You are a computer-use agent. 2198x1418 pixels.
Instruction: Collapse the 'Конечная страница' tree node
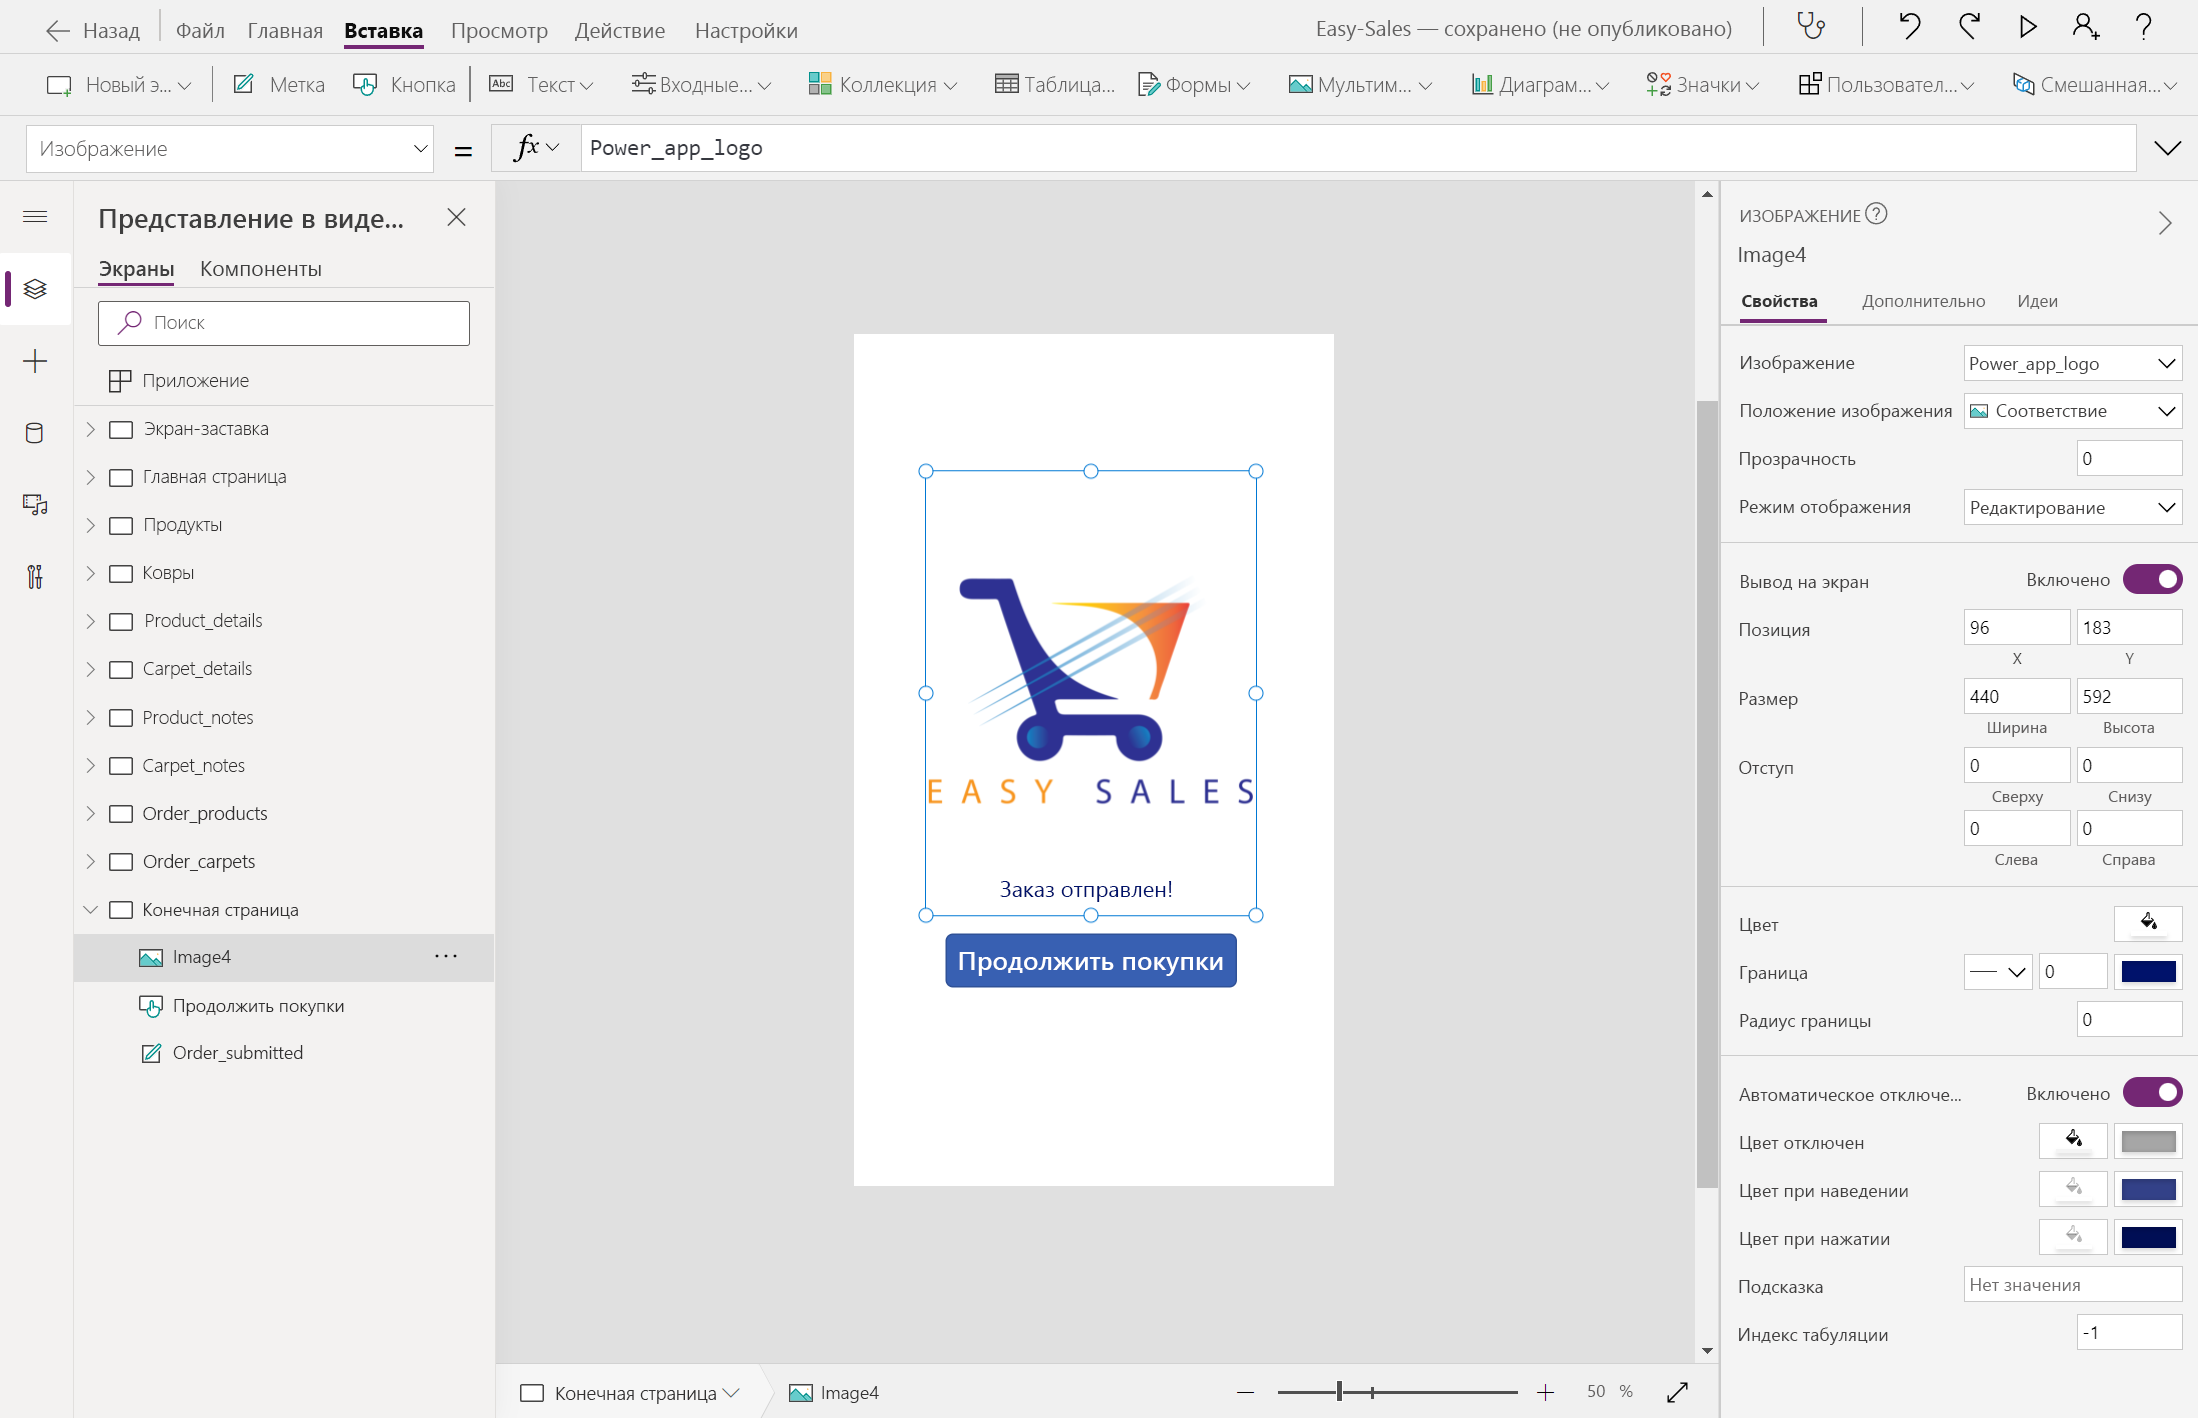91,909
